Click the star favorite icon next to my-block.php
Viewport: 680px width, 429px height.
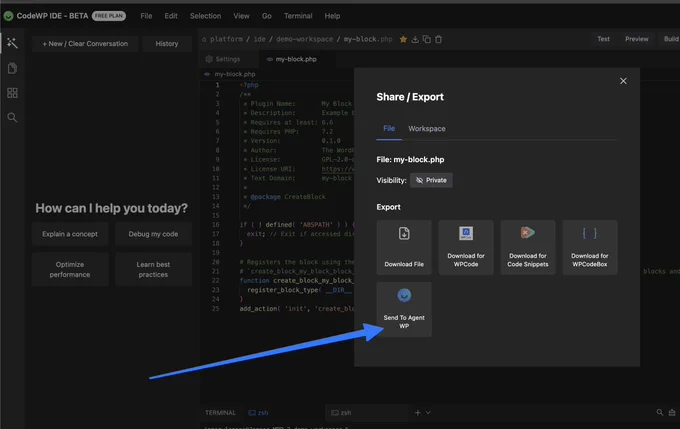pos(403,39)
